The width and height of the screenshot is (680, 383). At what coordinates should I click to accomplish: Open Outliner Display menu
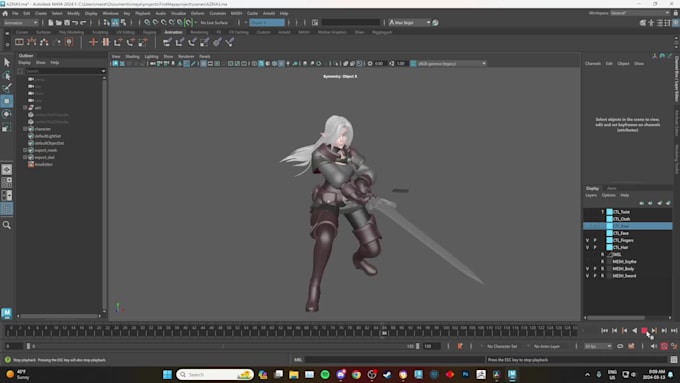(24, 62)
